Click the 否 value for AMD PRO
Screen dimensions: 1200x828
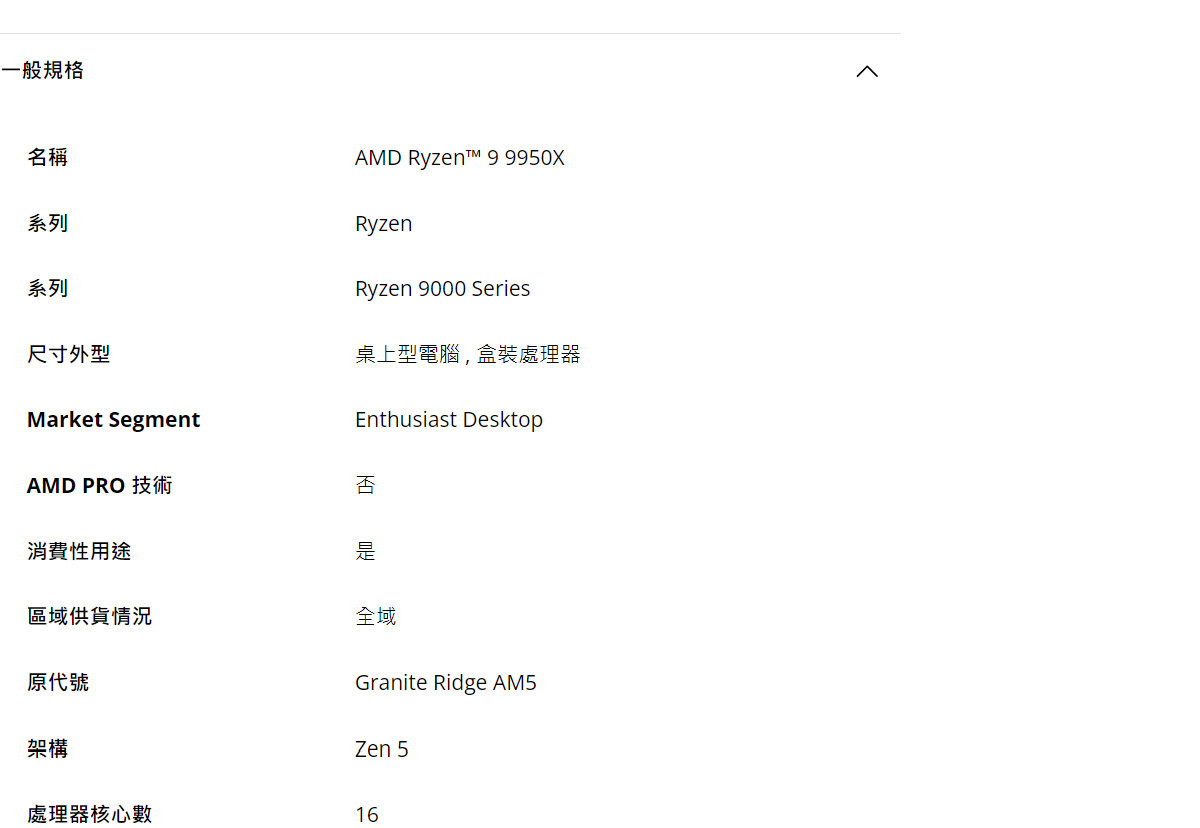coord(366,485)
